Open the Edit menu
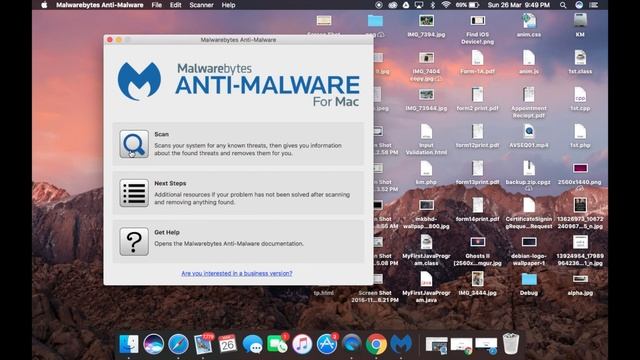 click(x=176, y=5)
